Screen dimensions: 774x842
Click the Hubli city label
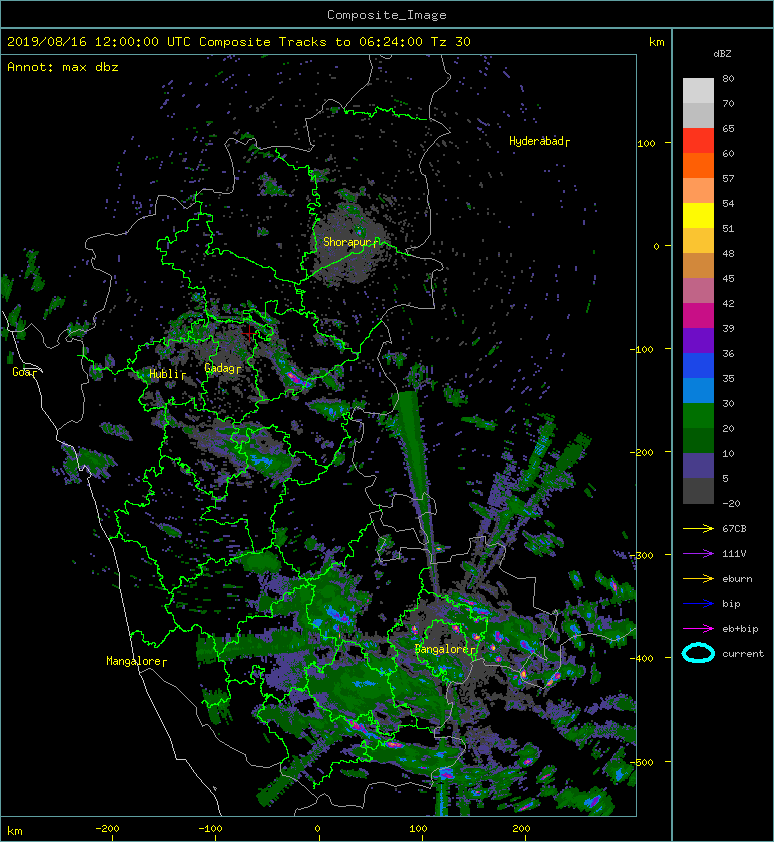167,374
